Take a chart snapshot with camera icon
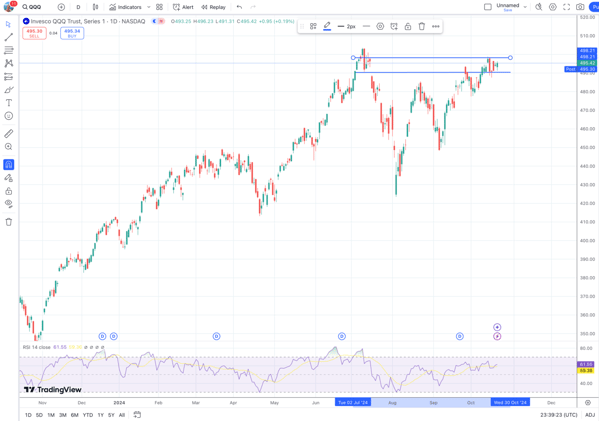This screenshot has height=421, width=599. [580, 7]
